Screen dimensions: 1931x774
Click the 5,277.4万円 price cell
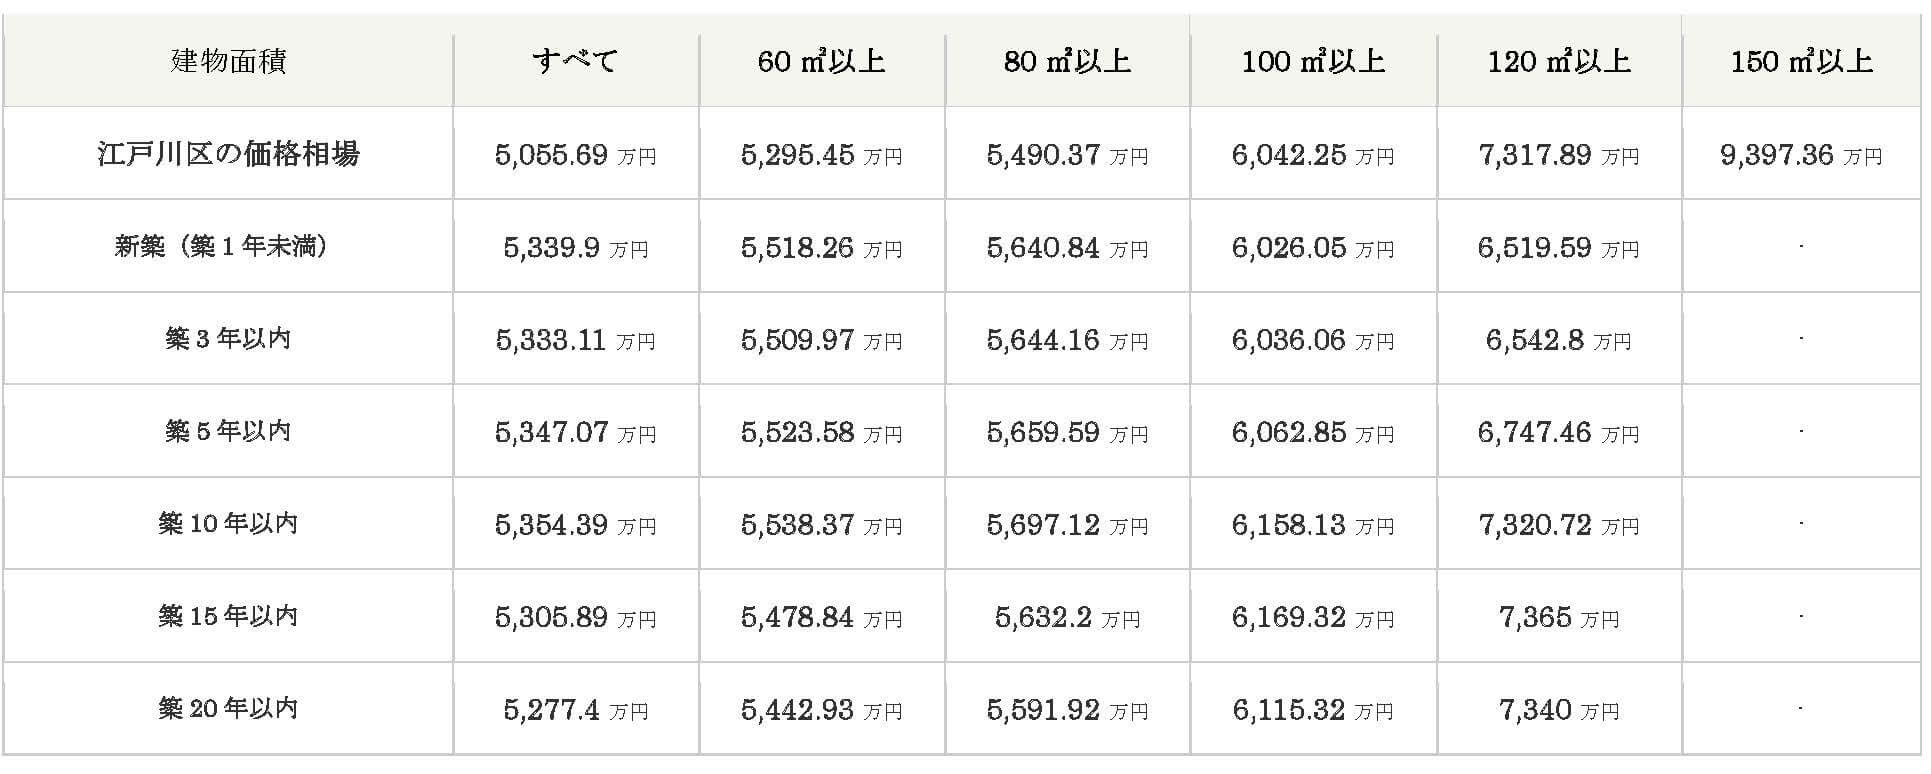point(576,710)
